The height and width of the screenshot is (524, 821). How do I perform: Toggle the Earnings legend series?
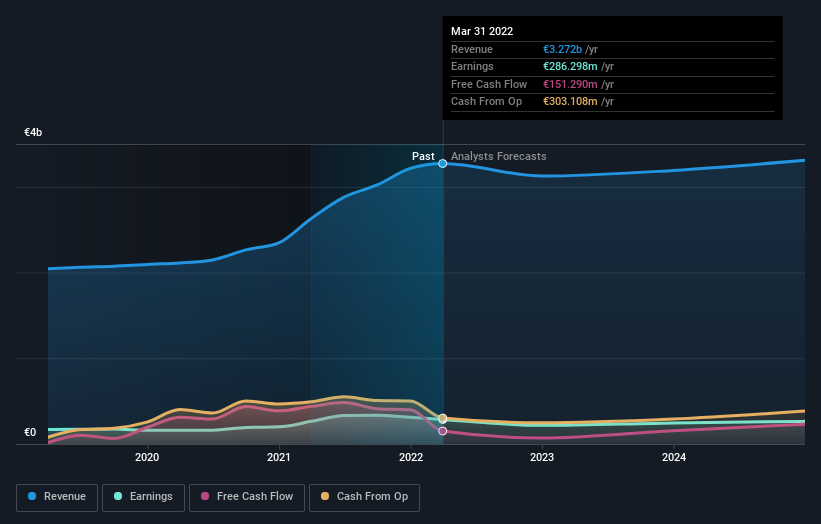click(x=143, y=497)
